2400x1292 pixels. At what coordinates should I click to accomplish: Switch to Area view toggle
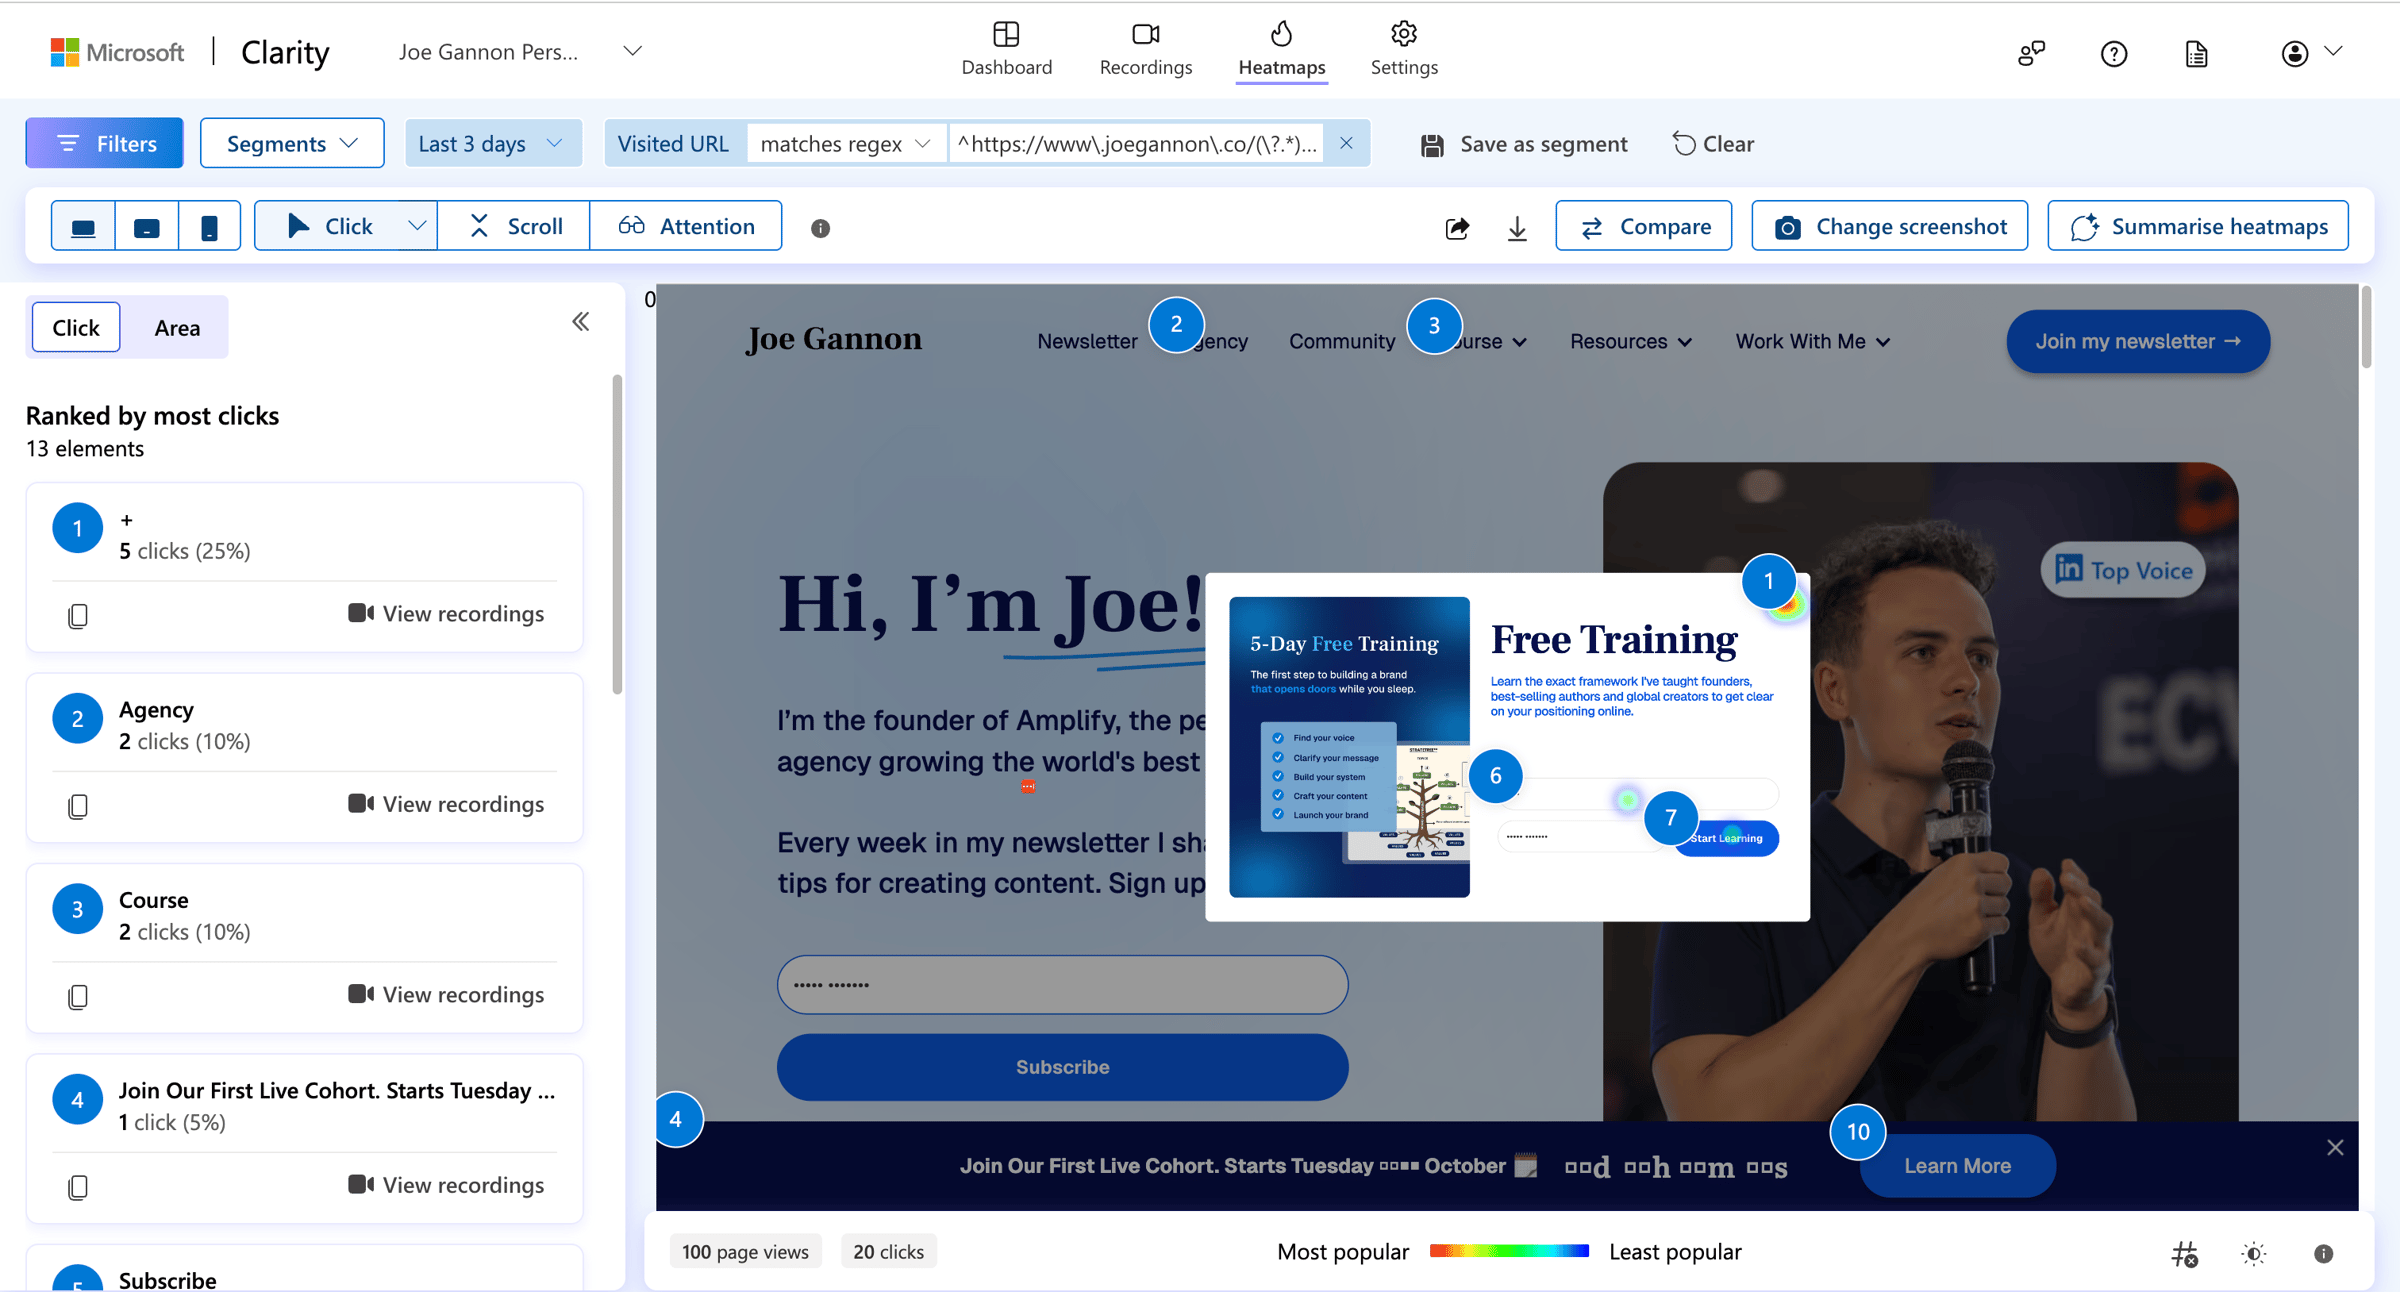pos(177,328)
